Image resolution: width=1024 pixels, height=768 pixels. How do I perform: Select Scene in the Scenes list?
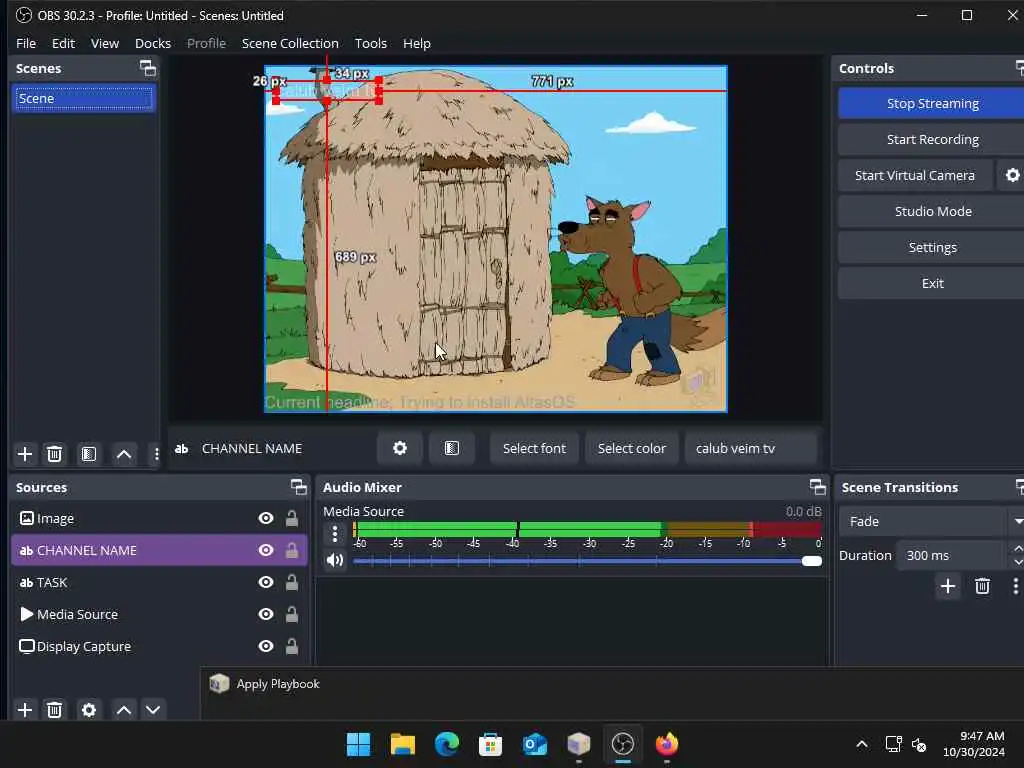(x=84, y=98)
